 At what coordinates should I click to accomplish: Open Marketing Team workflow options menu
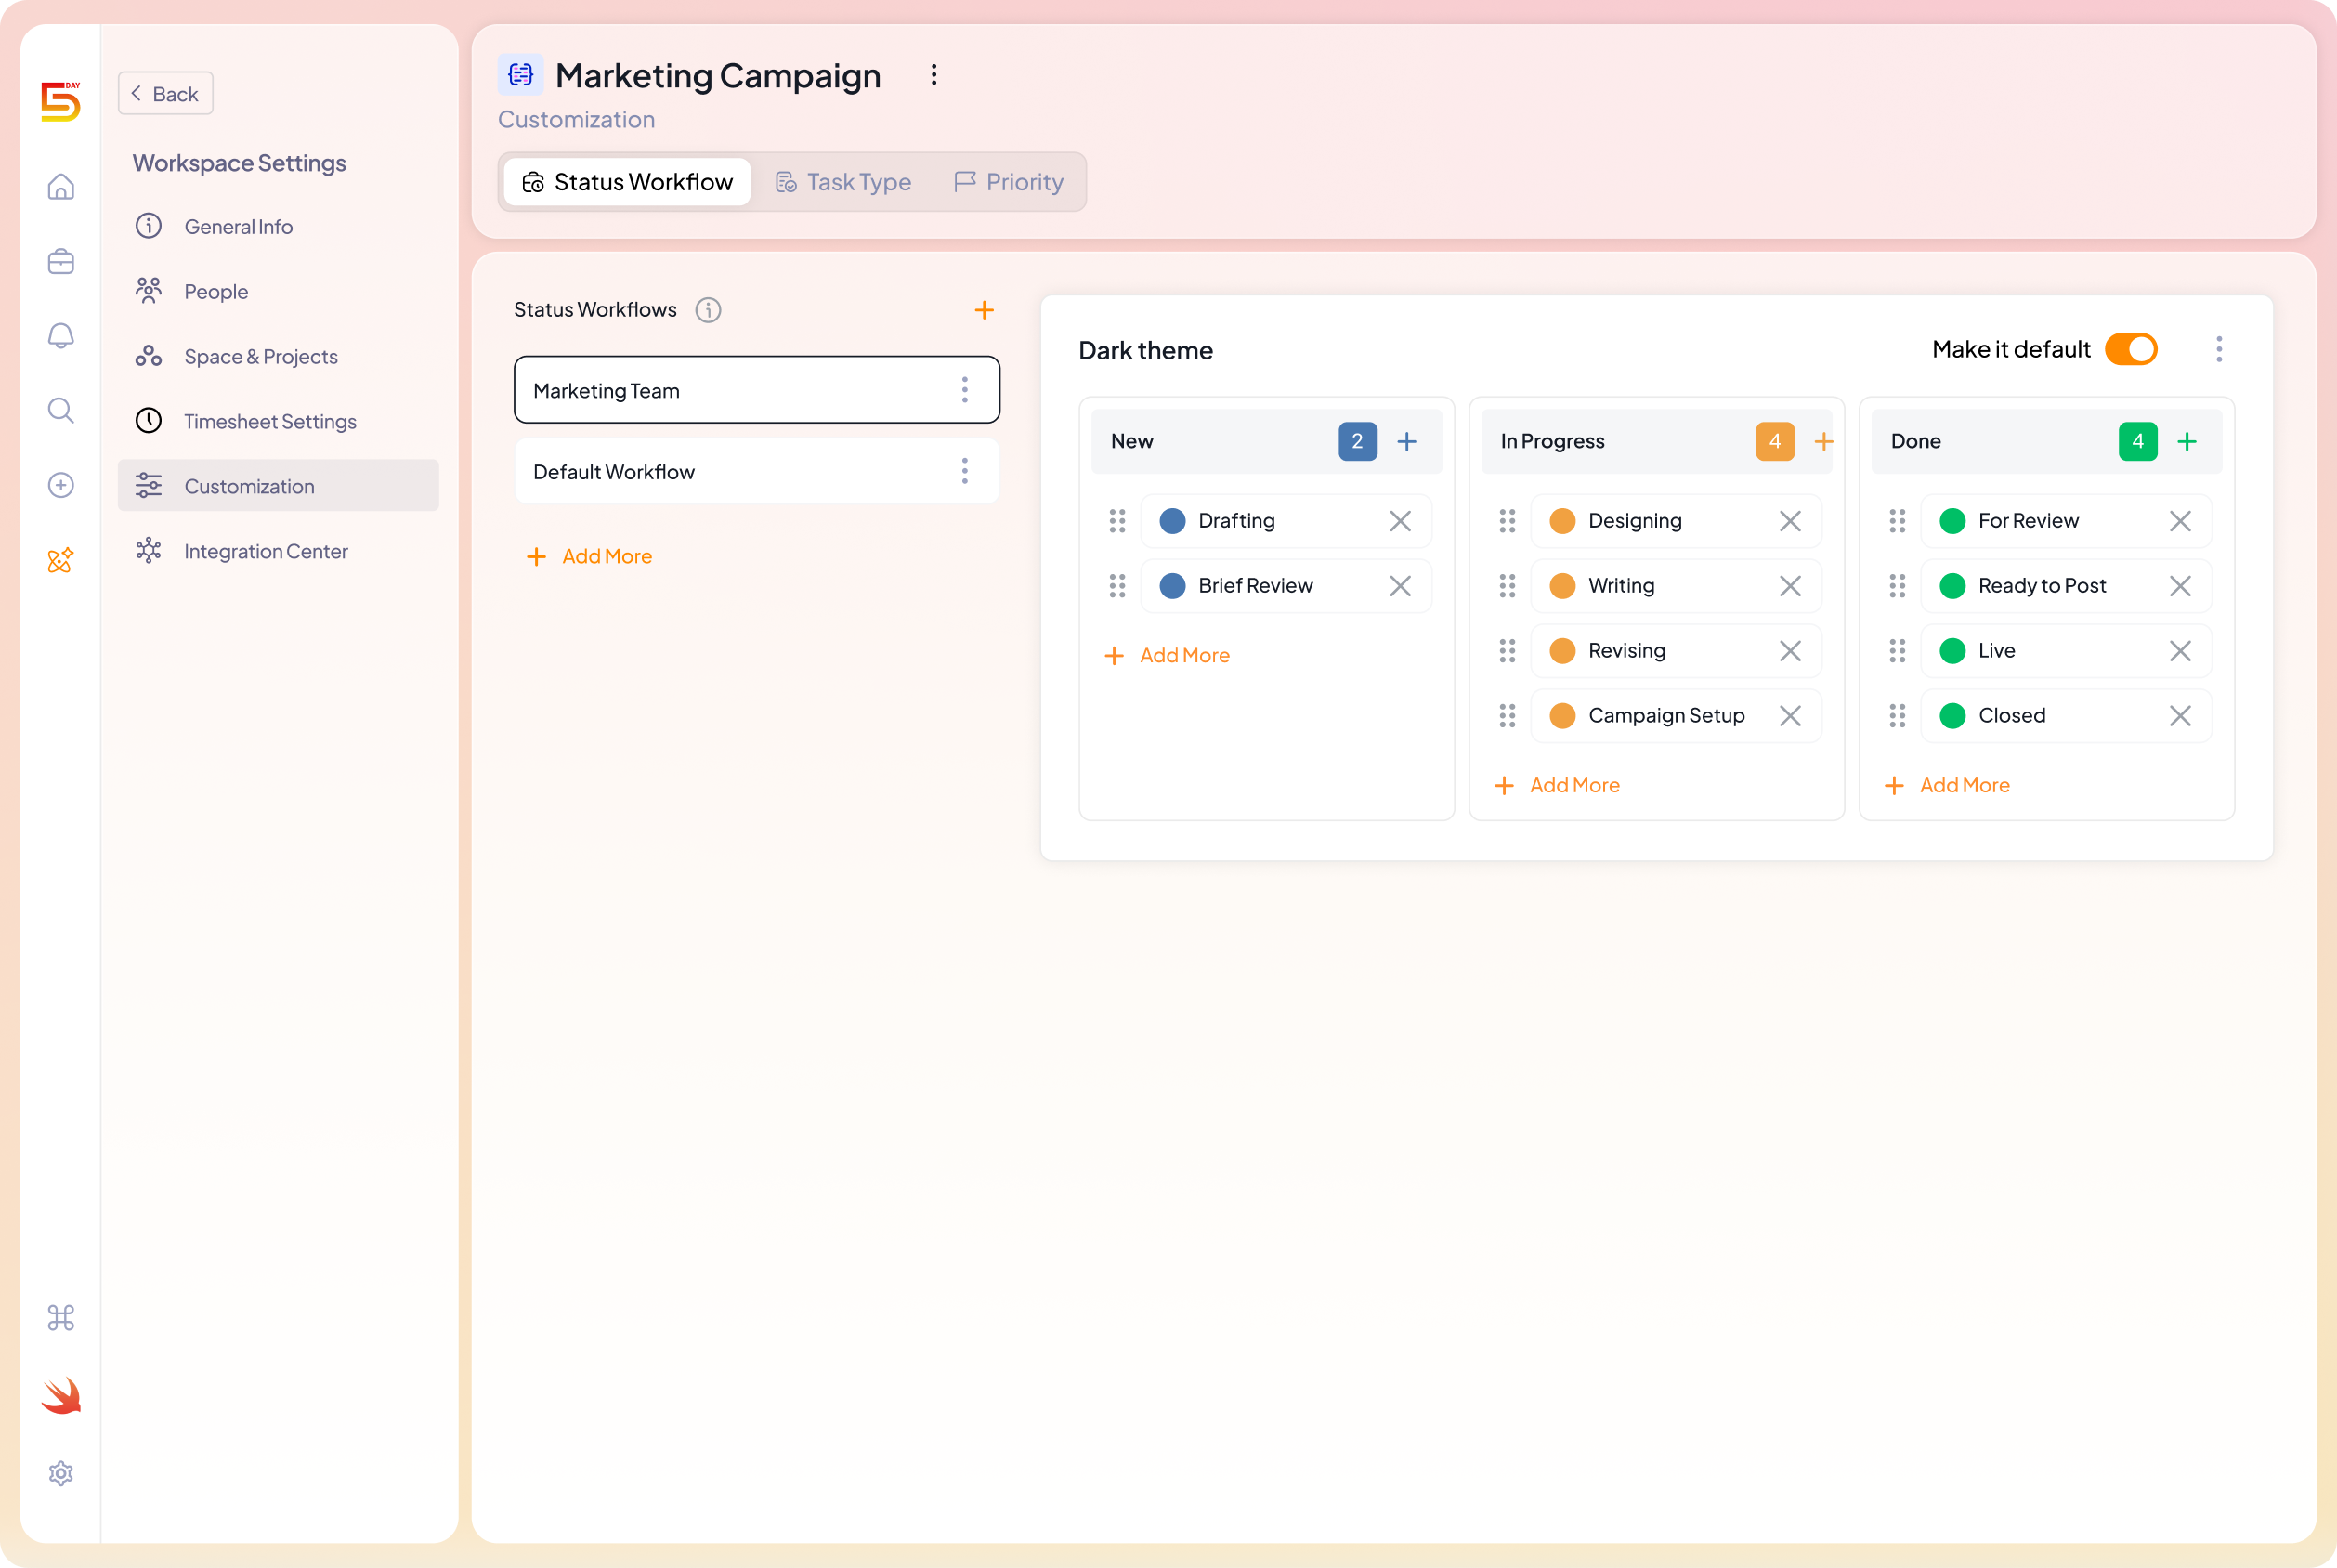(x=965, y=390)
